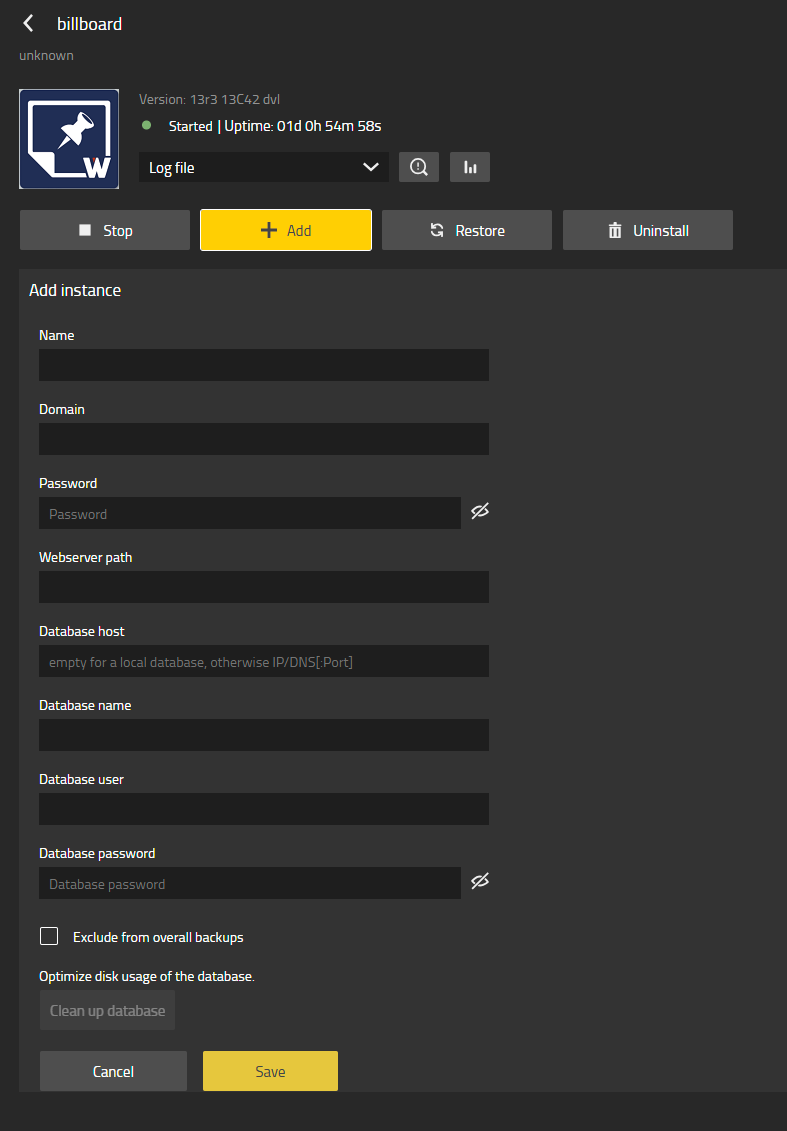Image resolution: width=787 pixels, height=1131 pixels.
Task: Click Restore button
Action: 467,230
